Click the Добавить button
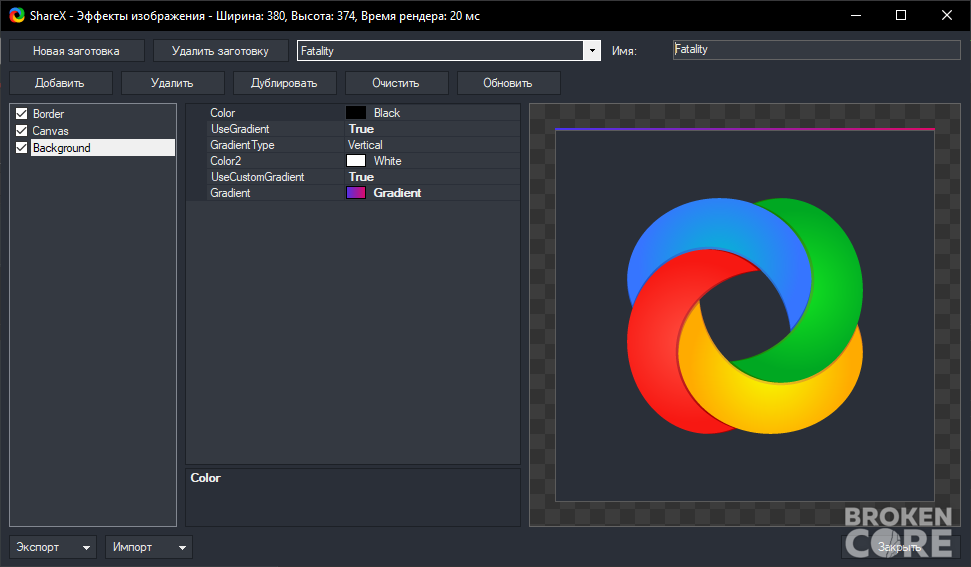971x567 pixels. tap(61, 83)
